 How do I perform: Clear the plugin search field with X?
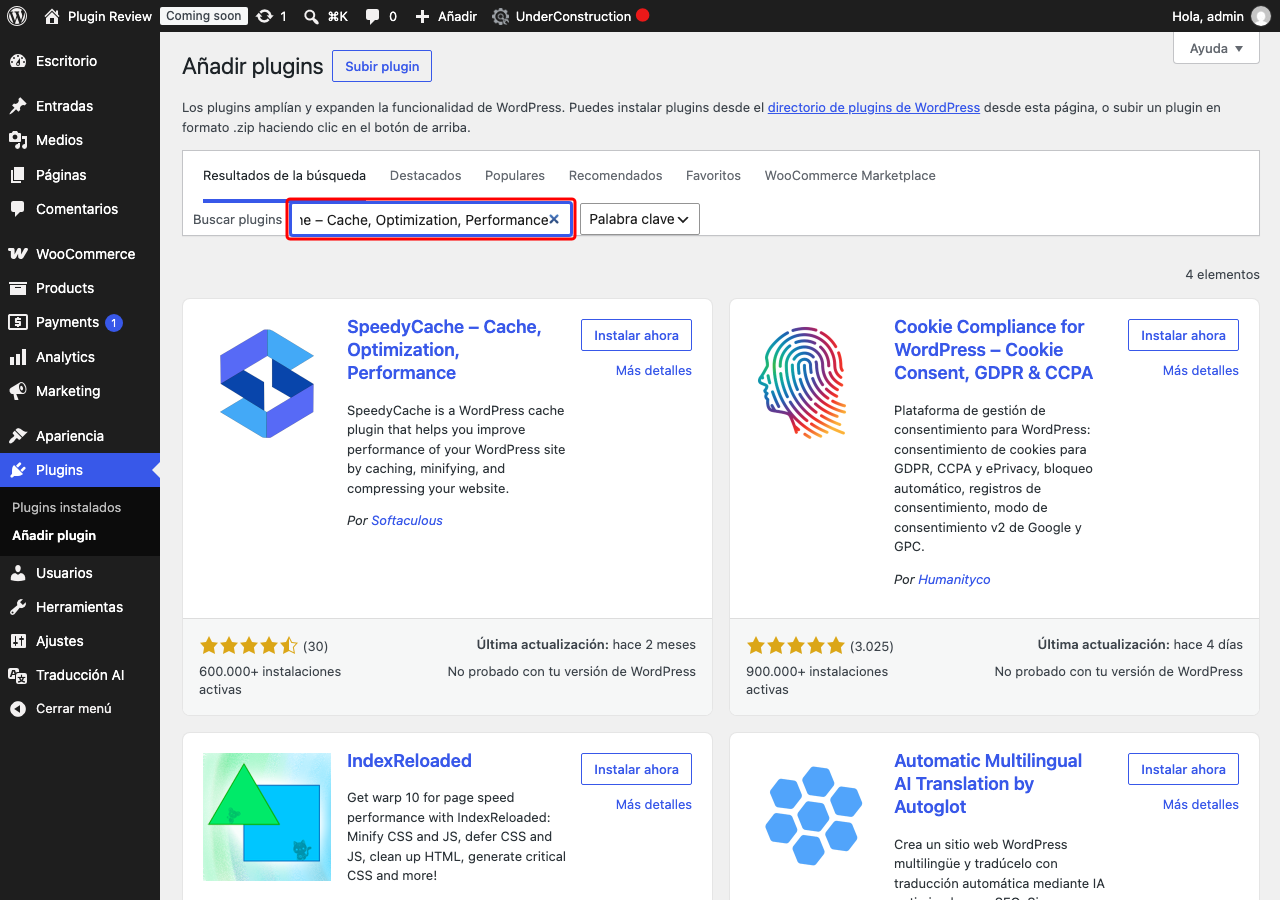(x=554, y=219)
